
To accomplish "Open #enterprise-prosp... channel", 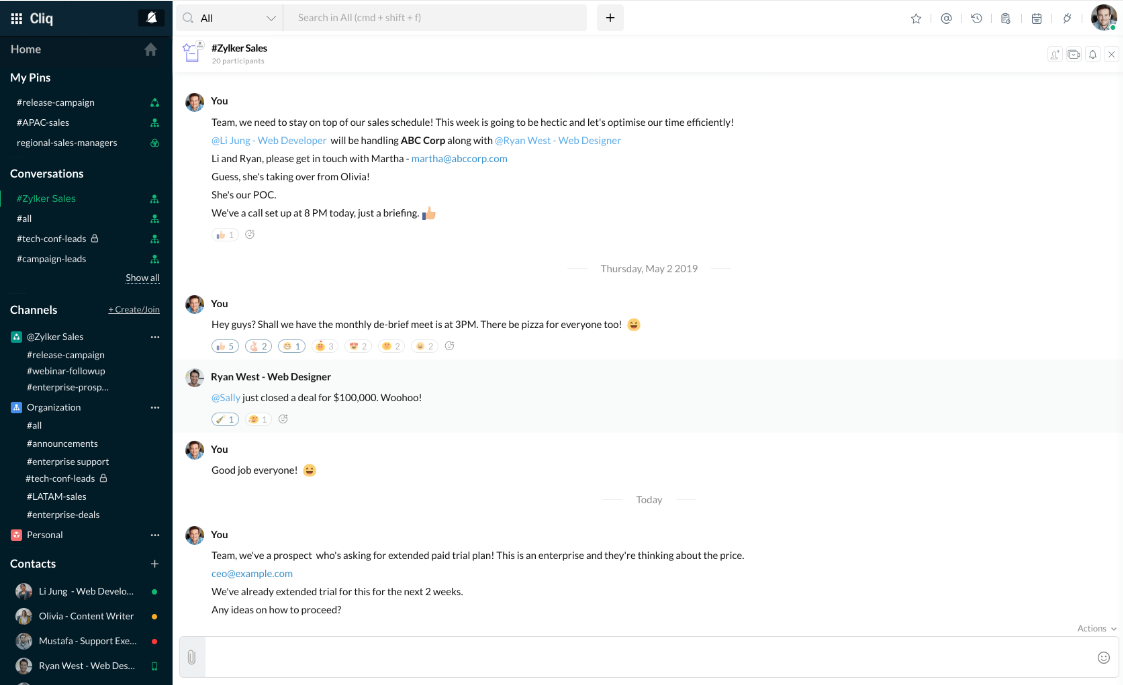I will [67, 388].
